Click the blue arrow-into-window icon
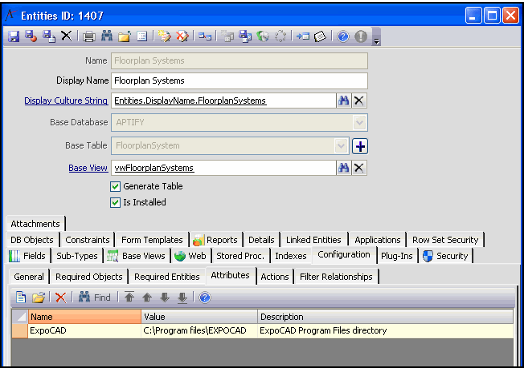This screenshot has height=376, width=528. (303, 36)
